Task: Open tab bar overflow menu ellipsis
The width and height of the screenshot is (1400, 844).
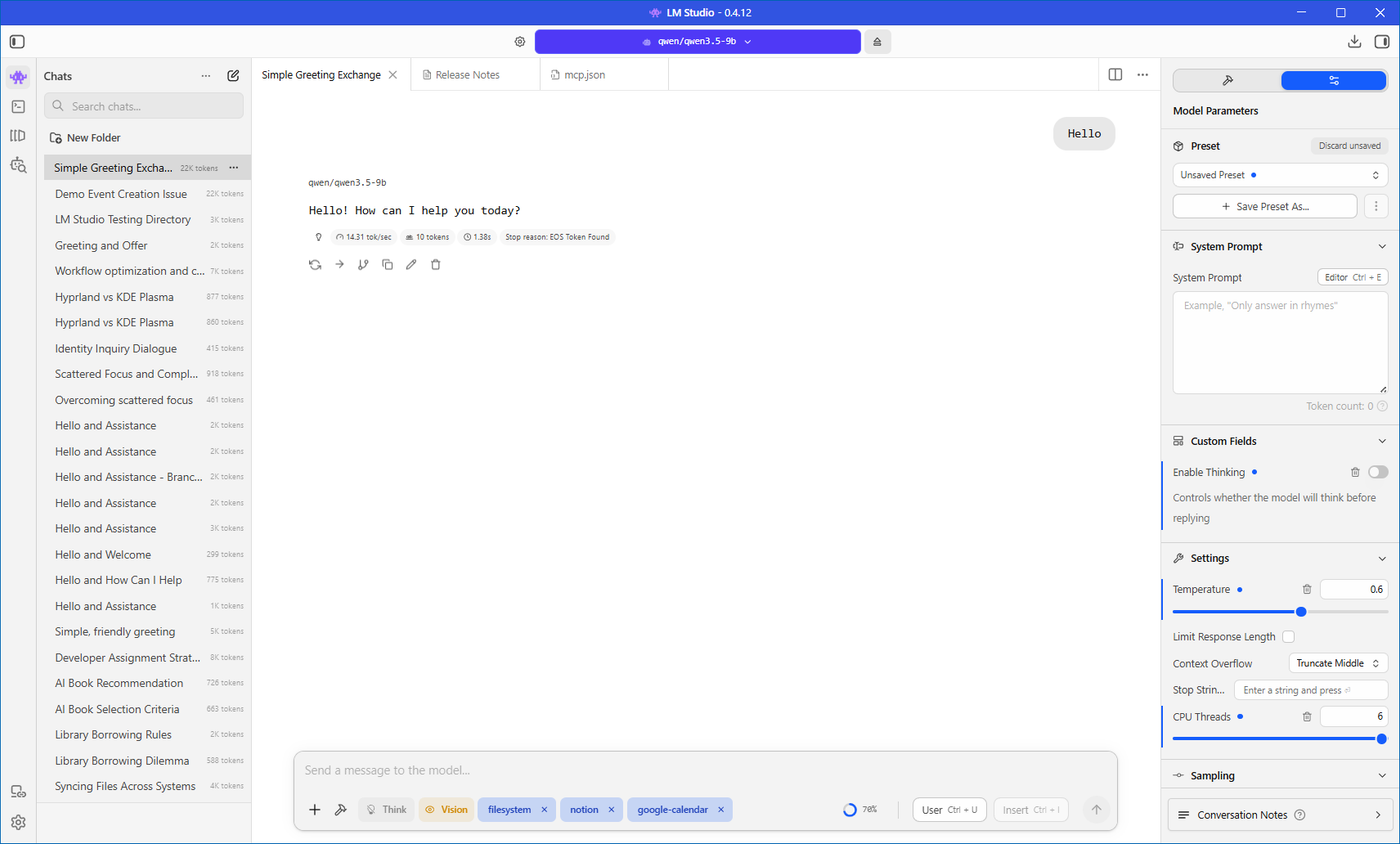Action: point(1142,75)
